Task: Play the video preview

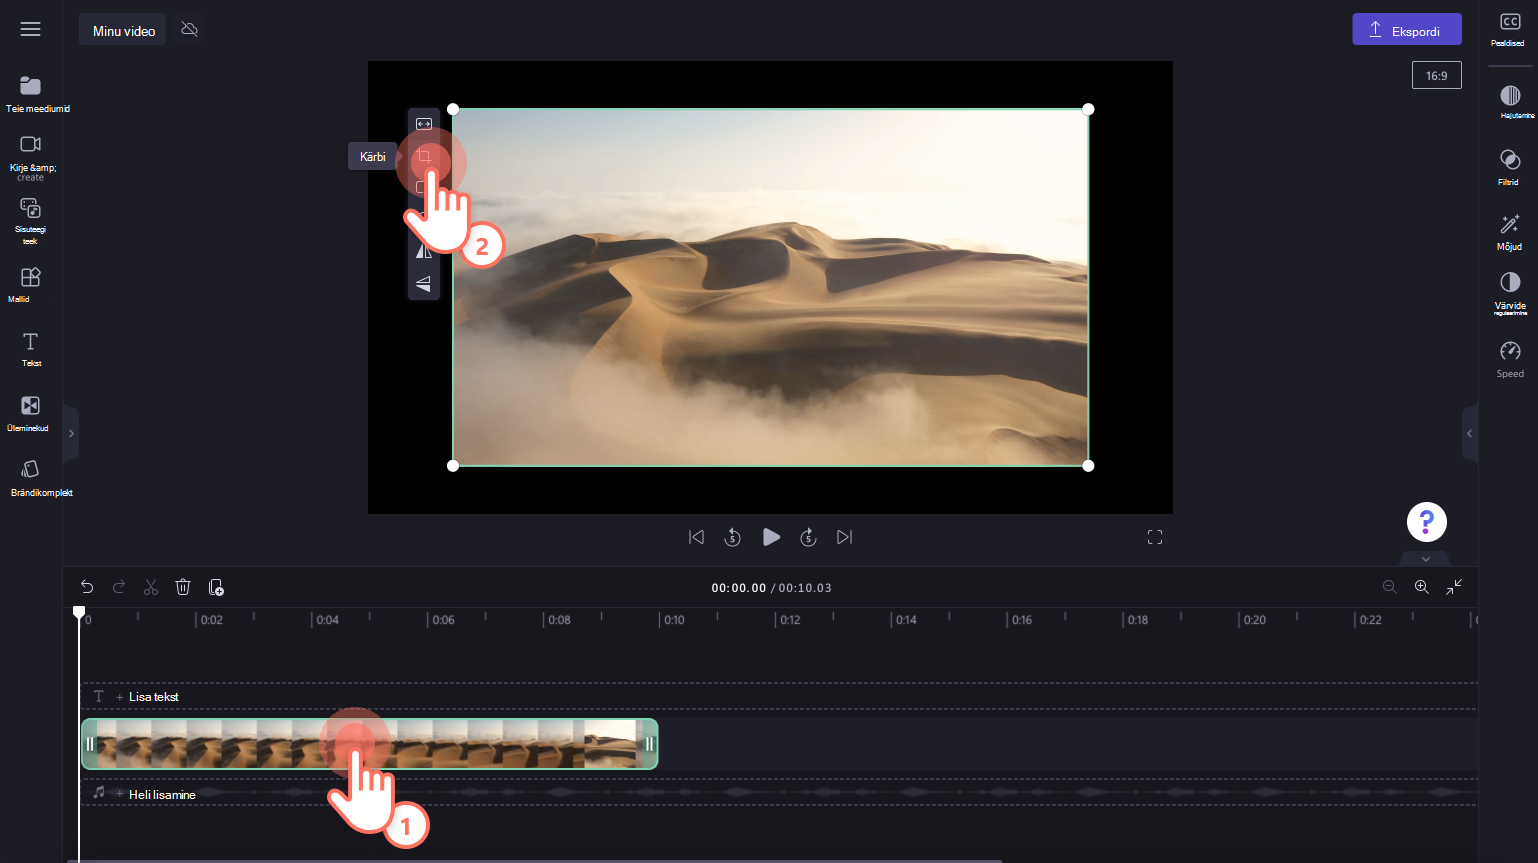Action: [x=771, y=537]
